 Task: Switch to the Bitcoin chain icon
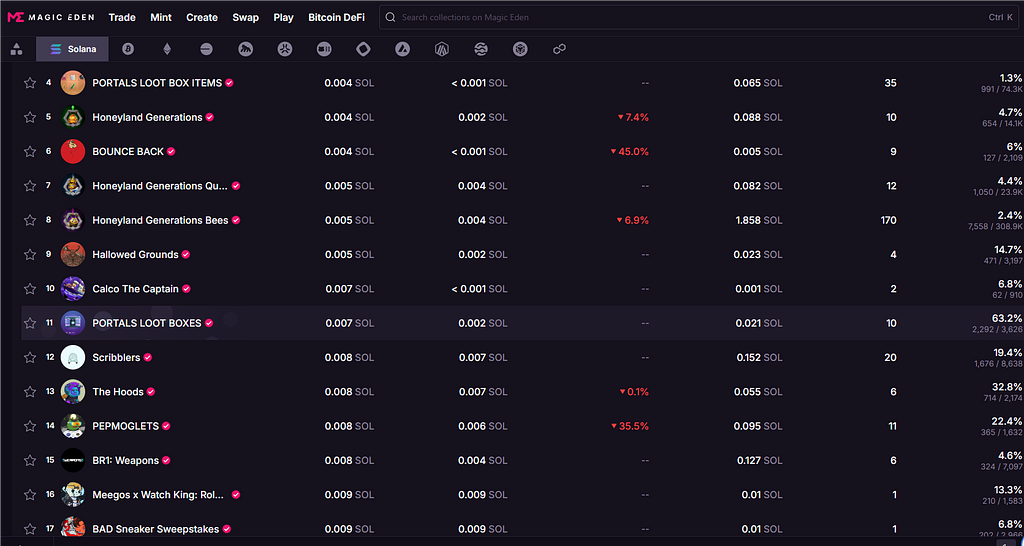click(x=128, y=49)
